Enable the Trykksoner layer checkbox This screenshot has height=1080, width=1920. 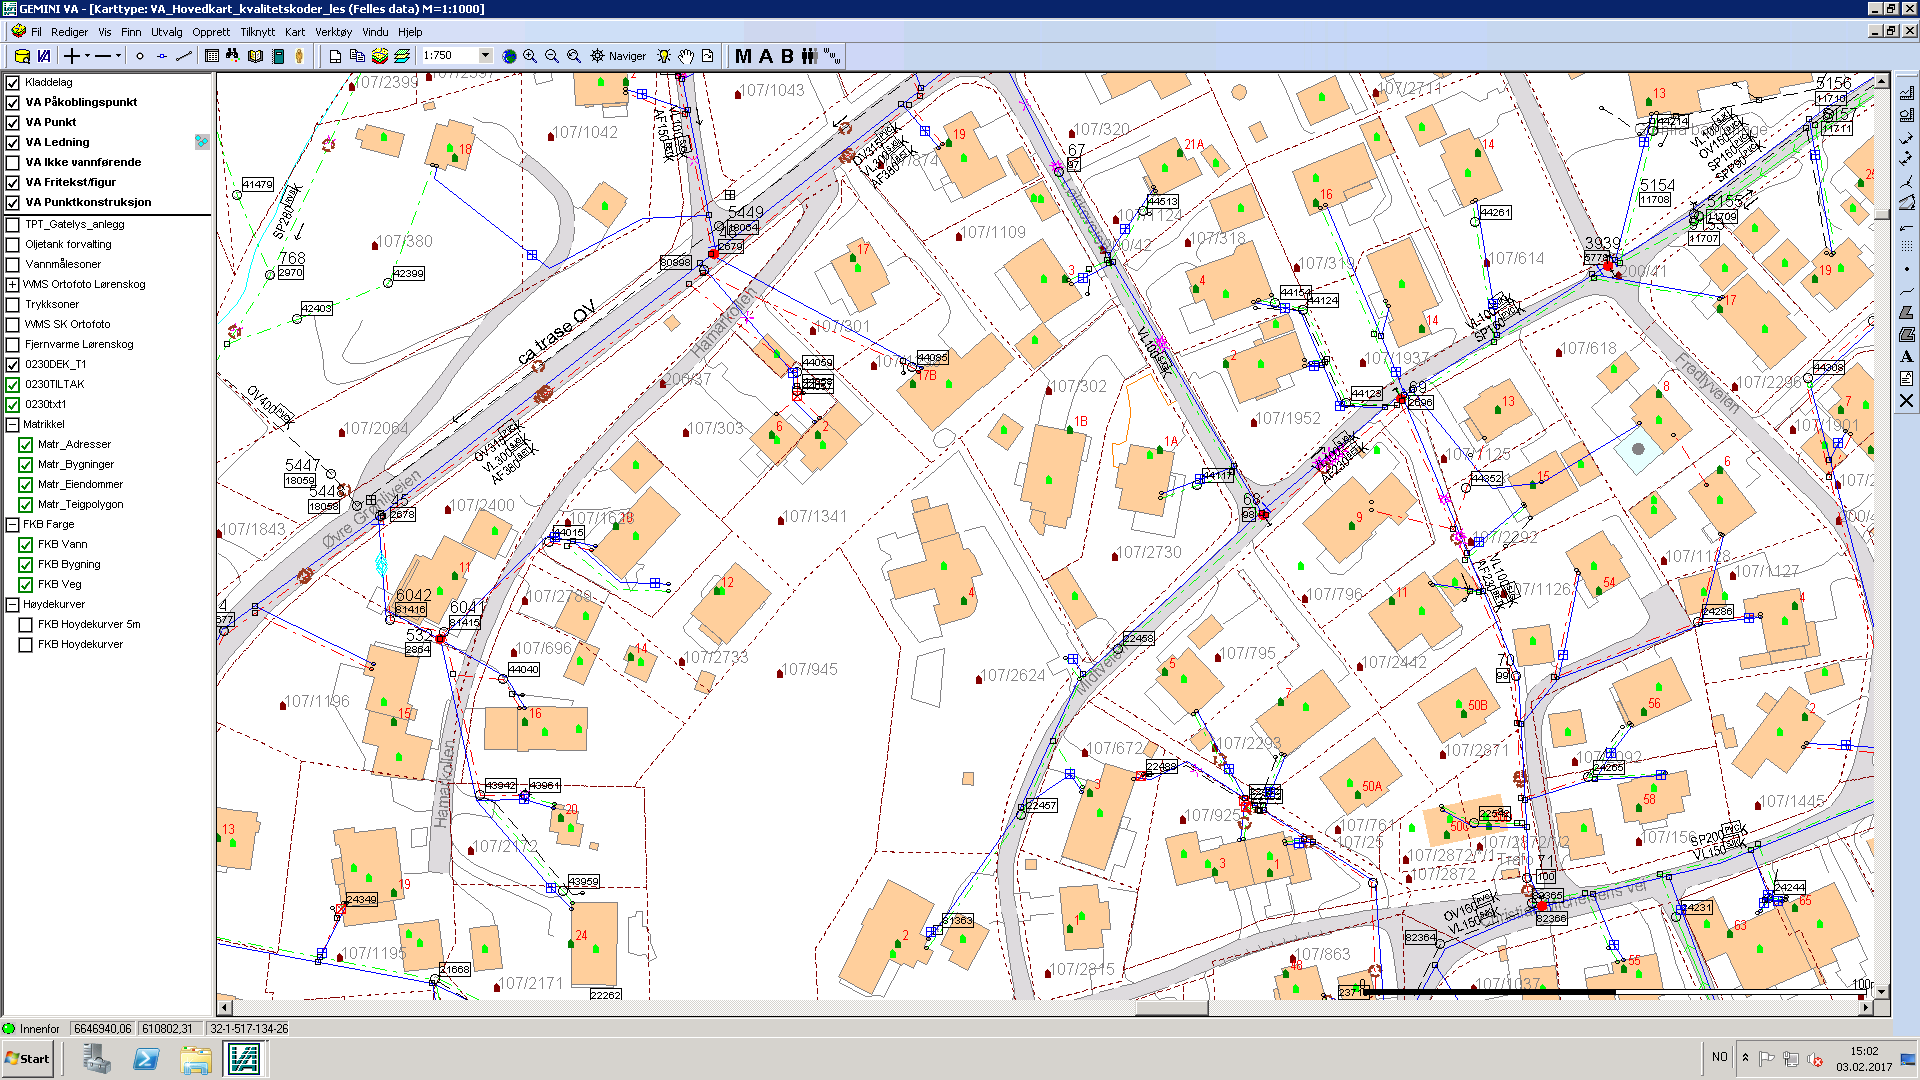point(13,305)
